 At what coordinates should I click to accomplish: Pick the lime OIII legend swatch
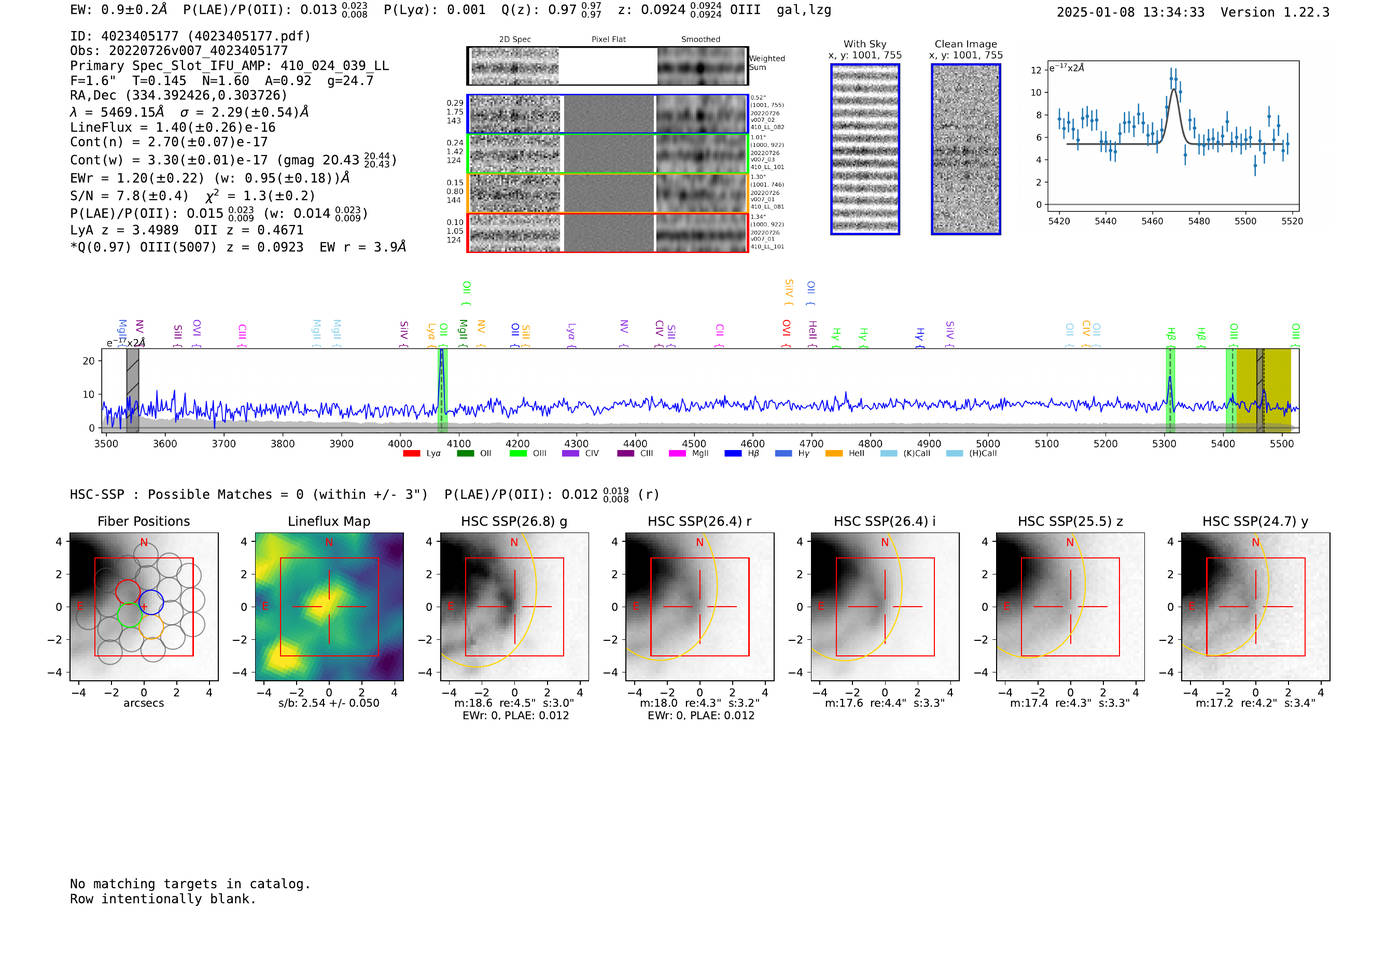[x=517, y=454]
